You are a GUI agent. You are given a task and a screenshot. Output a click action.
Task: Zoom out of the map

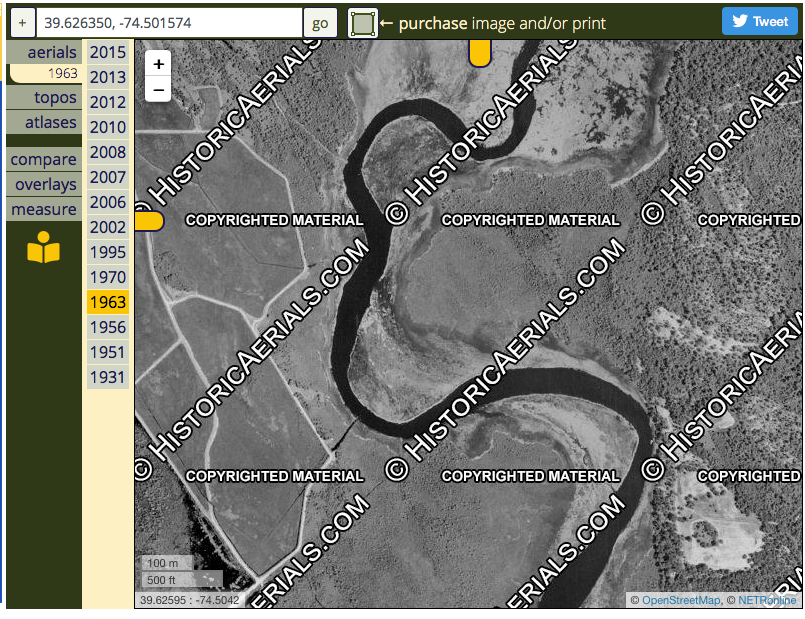click(158, 90)
